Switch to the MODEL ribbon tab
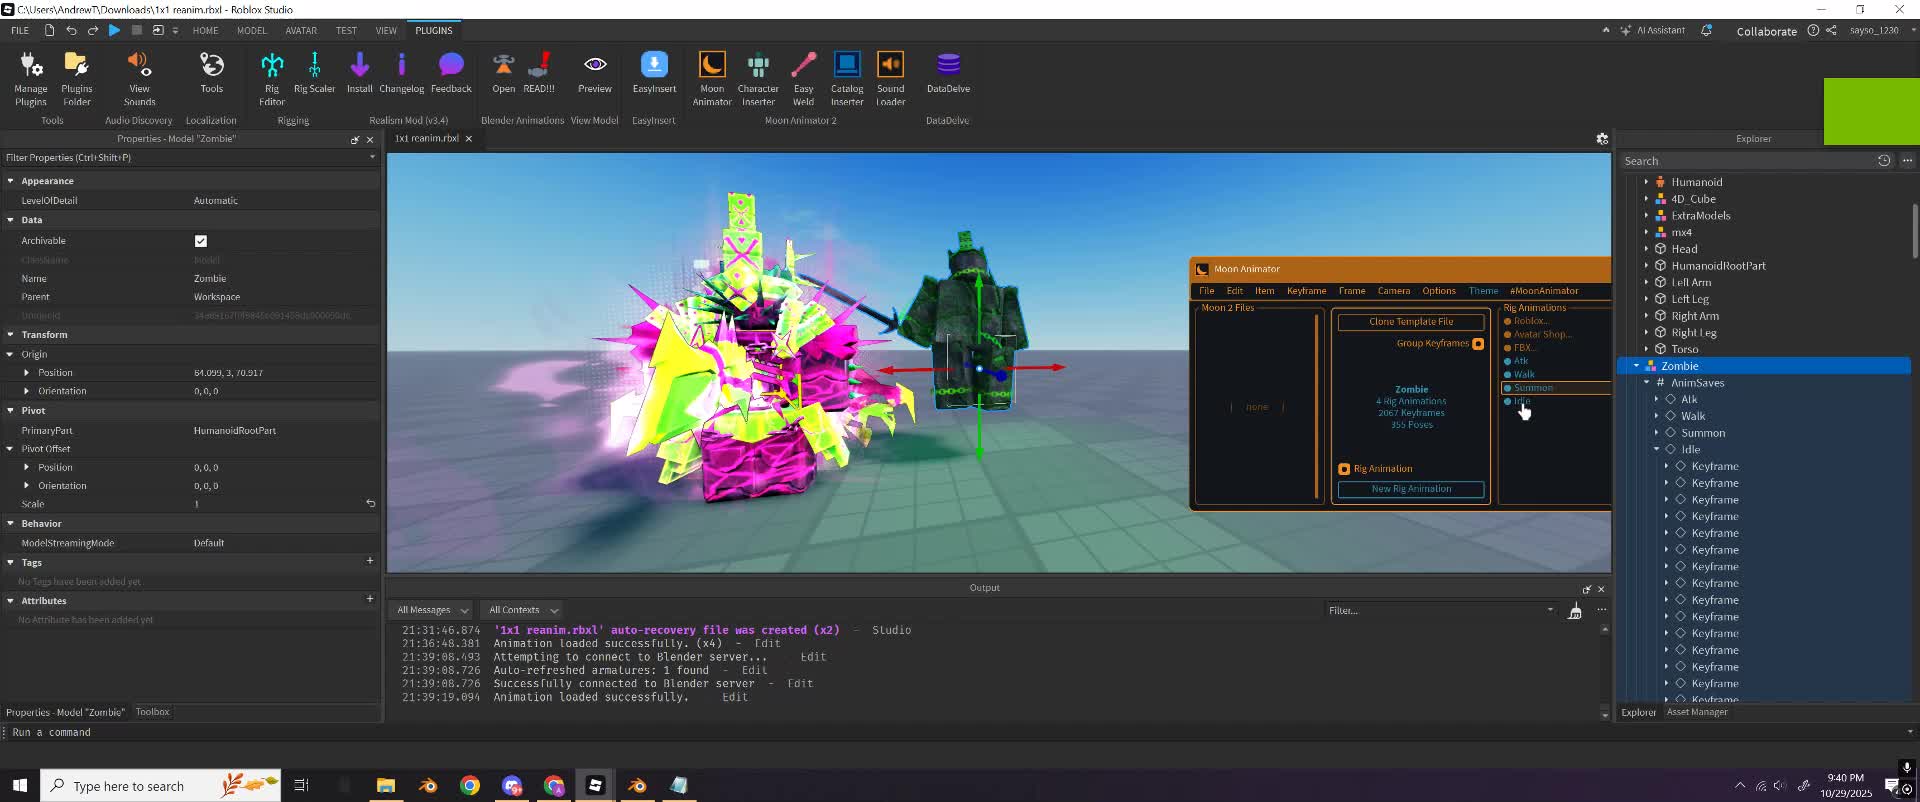Image resolution: width=1920 pixels, height=802 pixels. coord(251,30)
